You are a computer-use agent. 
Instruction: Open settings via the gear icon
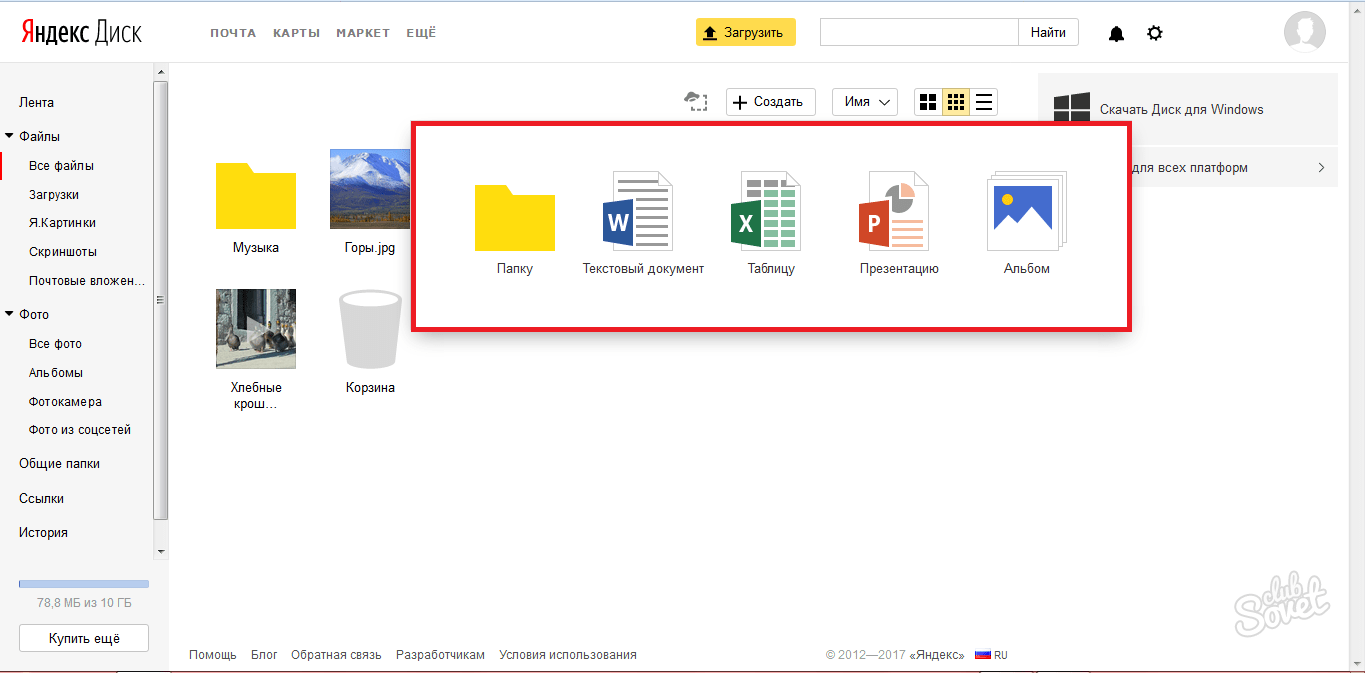(x=1155, y=34)
